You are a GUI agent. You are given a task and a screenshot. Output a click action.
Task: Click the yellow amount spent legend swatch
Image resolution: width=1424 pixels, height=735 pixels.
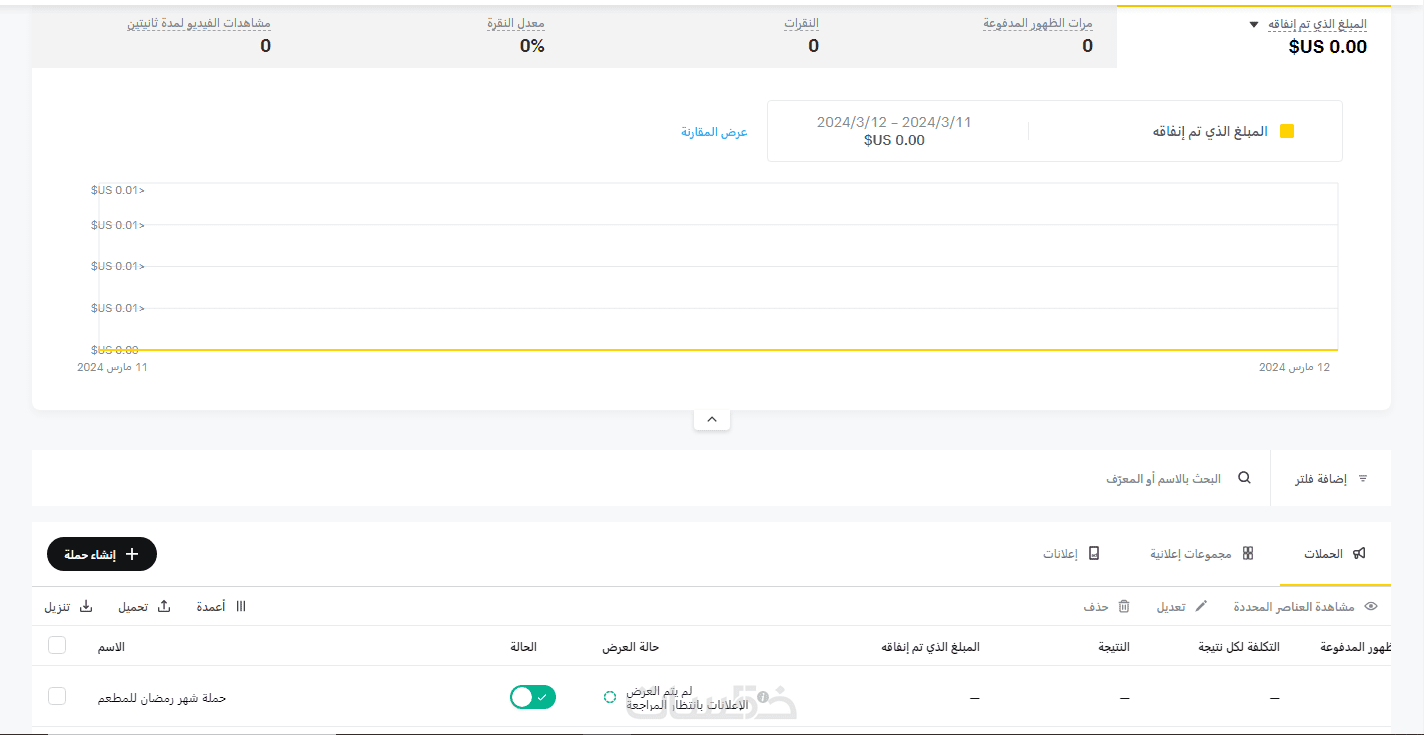1287,131
